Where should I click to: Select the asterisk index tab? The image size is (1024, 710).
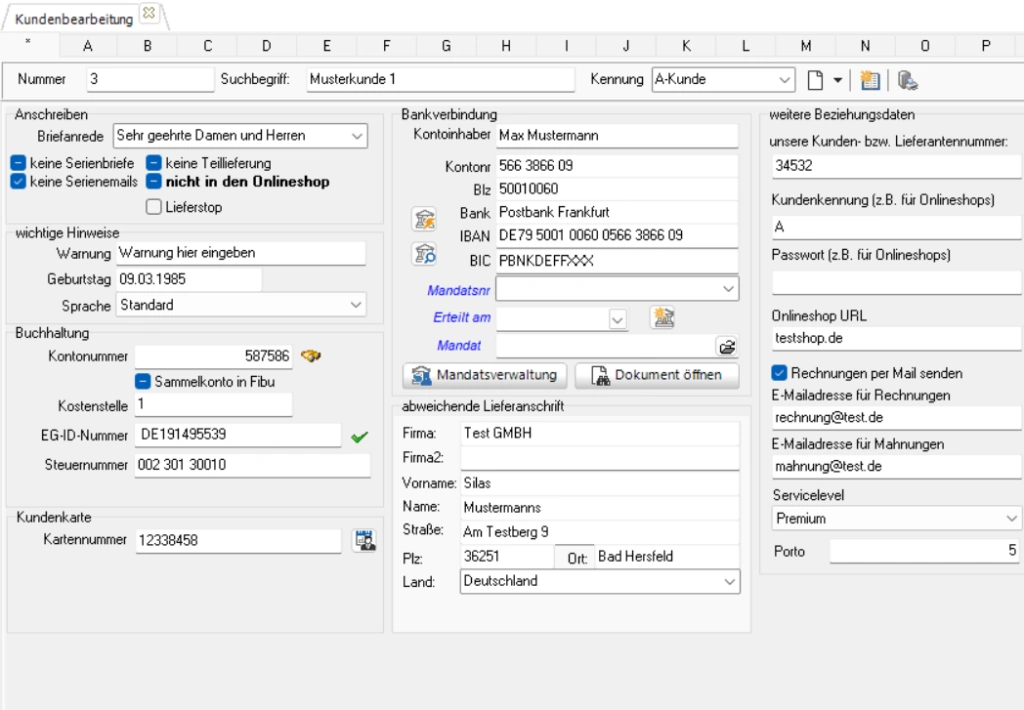pyautogui.click(x=28, y=44)
